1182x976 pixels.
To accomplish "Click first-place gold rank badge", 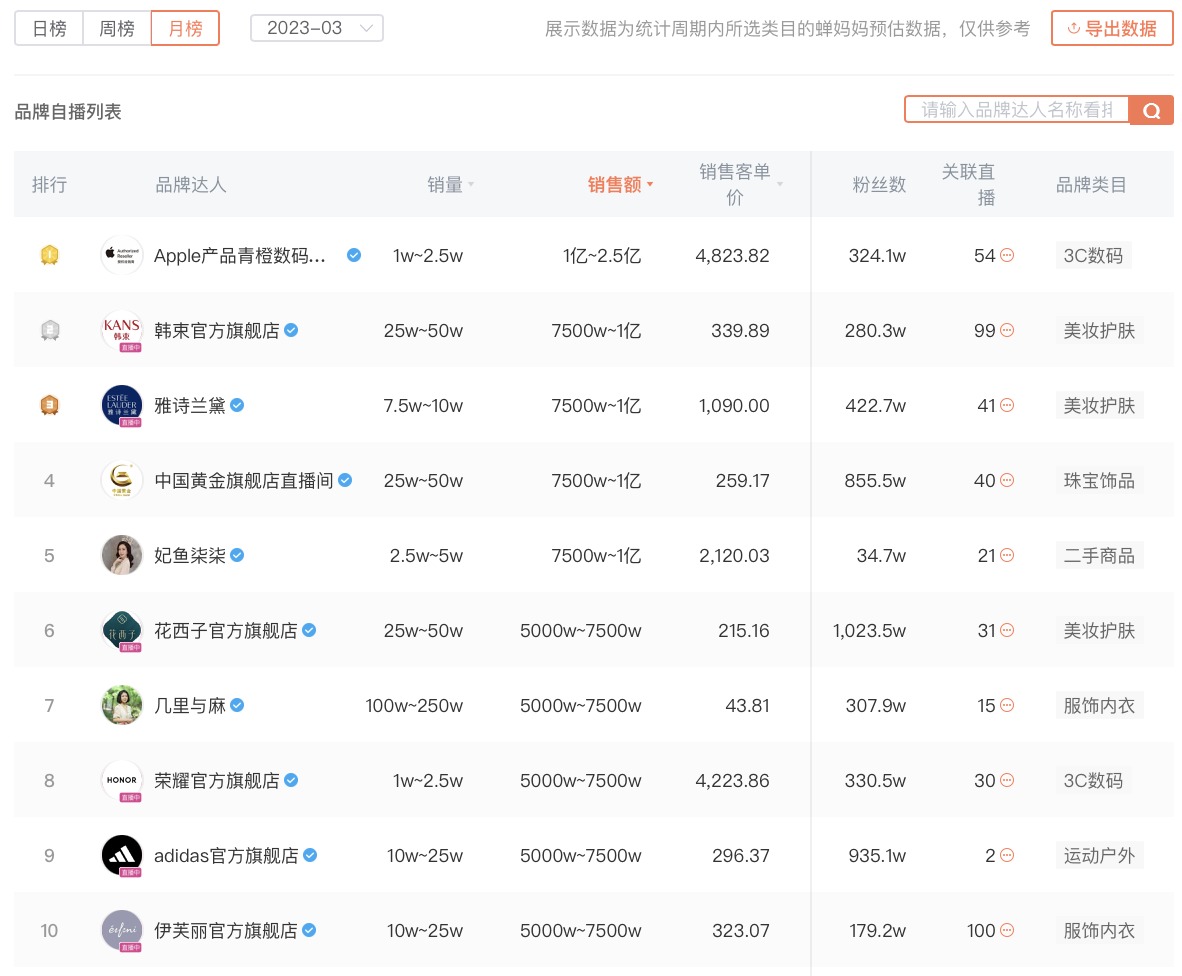I will (x=50, y=255).
